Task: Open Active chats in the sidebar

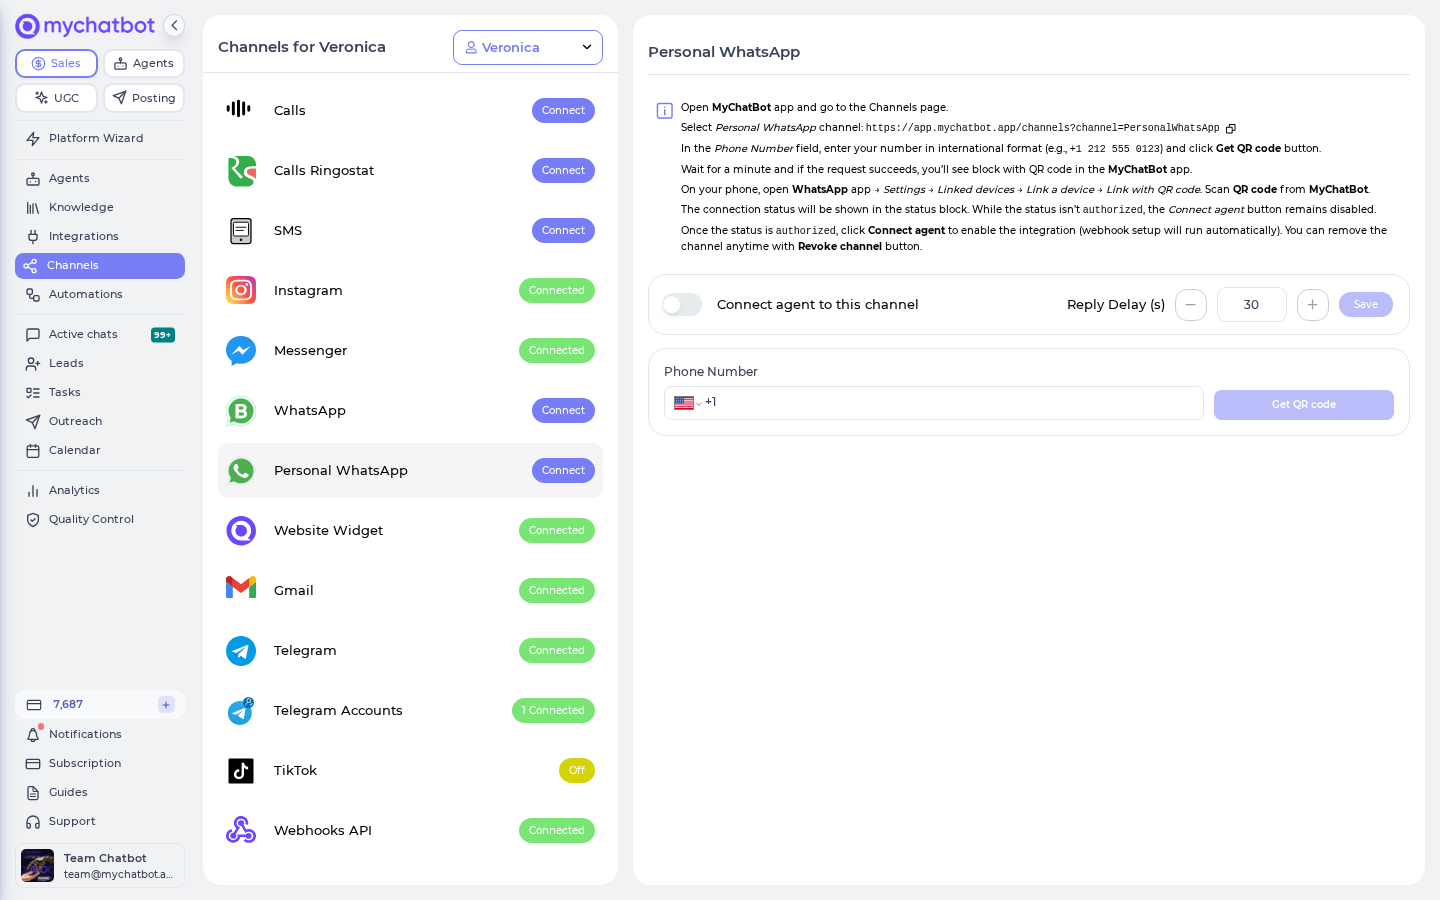Action: (x=100, y=335)
